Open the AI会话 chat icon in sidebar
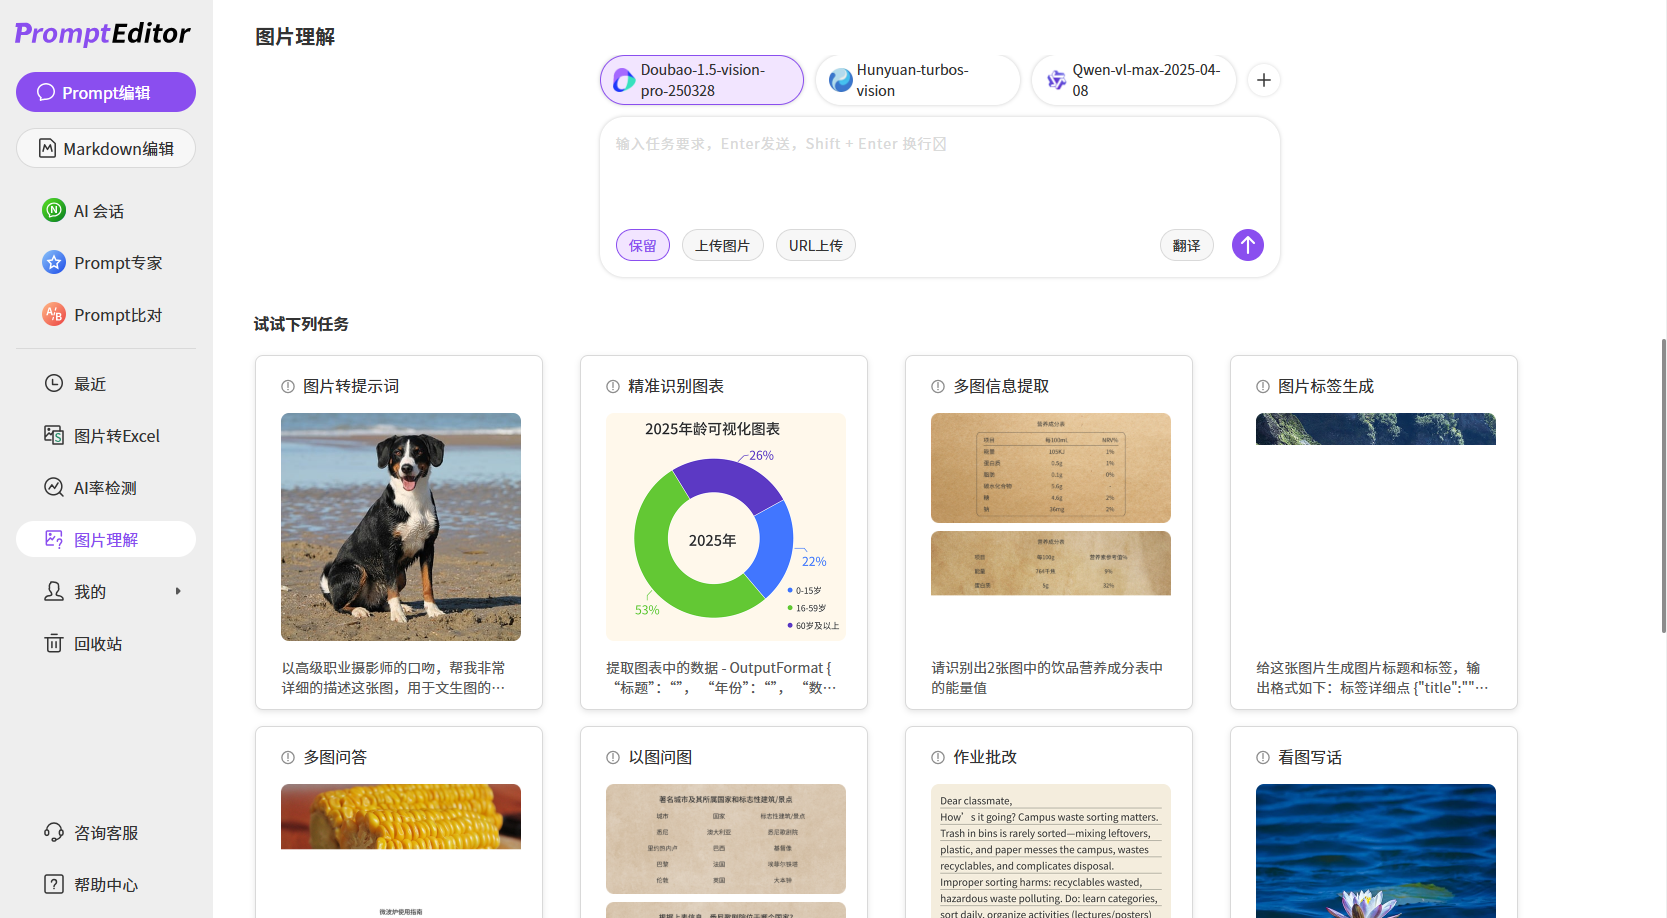This screenshot has height=918, width=1667. coord(53,210)
